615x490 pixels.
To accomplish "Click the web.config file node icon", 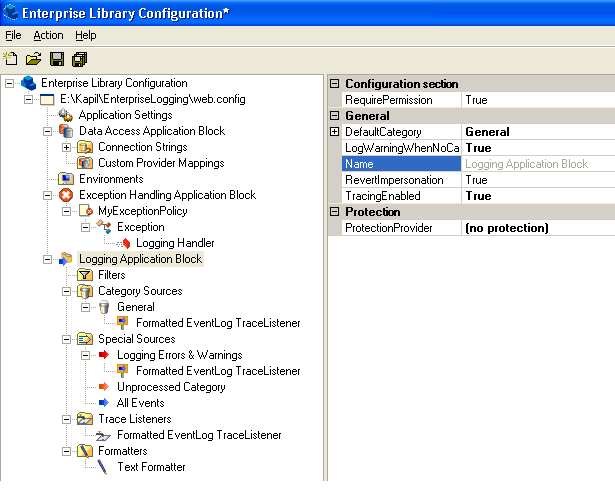I will click(47, 99).
